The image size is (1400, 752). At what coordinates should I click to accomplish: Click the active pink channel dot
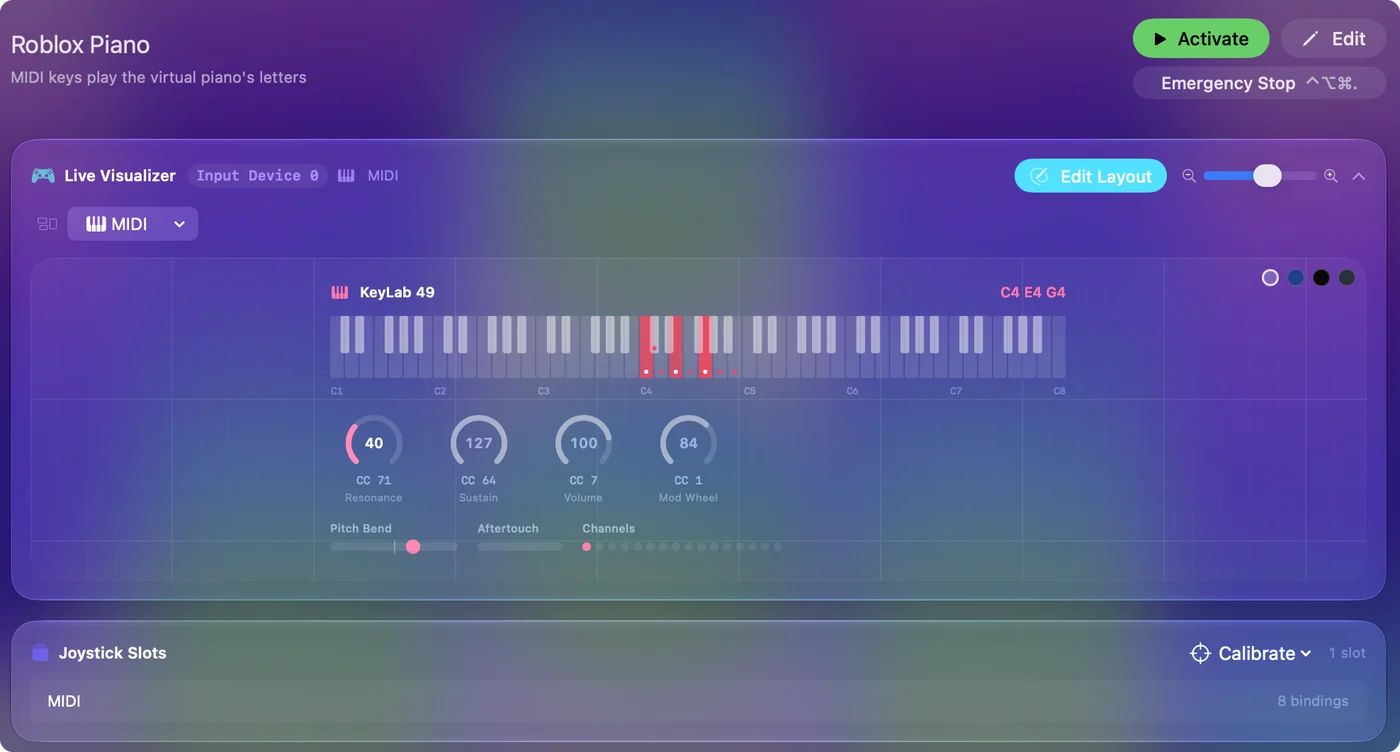tap(587, 547)
